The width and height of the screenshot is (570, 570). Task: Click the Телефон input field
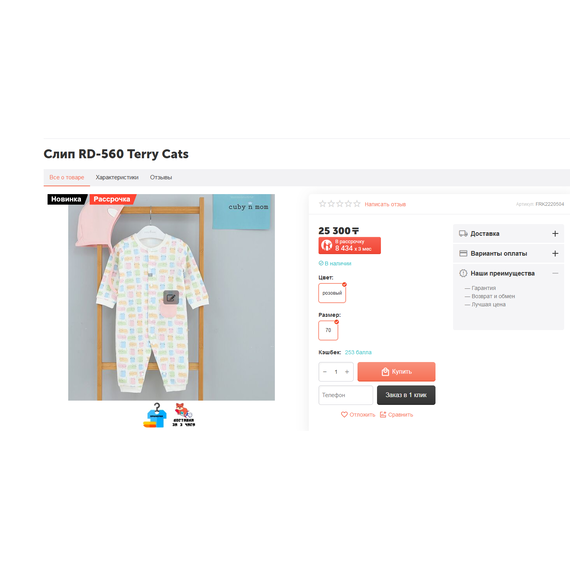(x=346, y=395)
